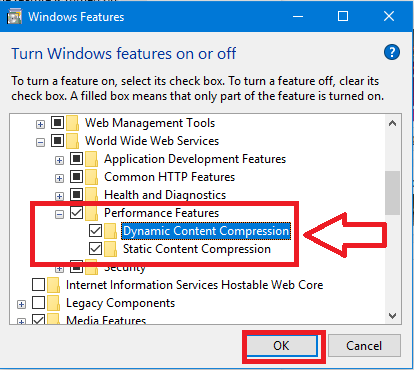The width and height of the screenshot is (414, 370).
Task: Expand the Common HTTP Features node
Action: (x=59, y=179)
